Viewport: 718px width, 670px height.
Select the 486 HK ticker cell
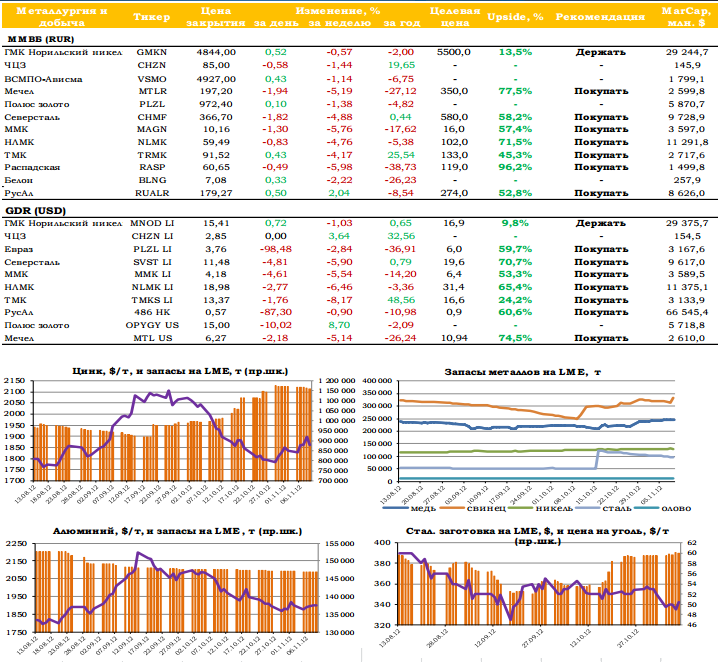[152, 312]
